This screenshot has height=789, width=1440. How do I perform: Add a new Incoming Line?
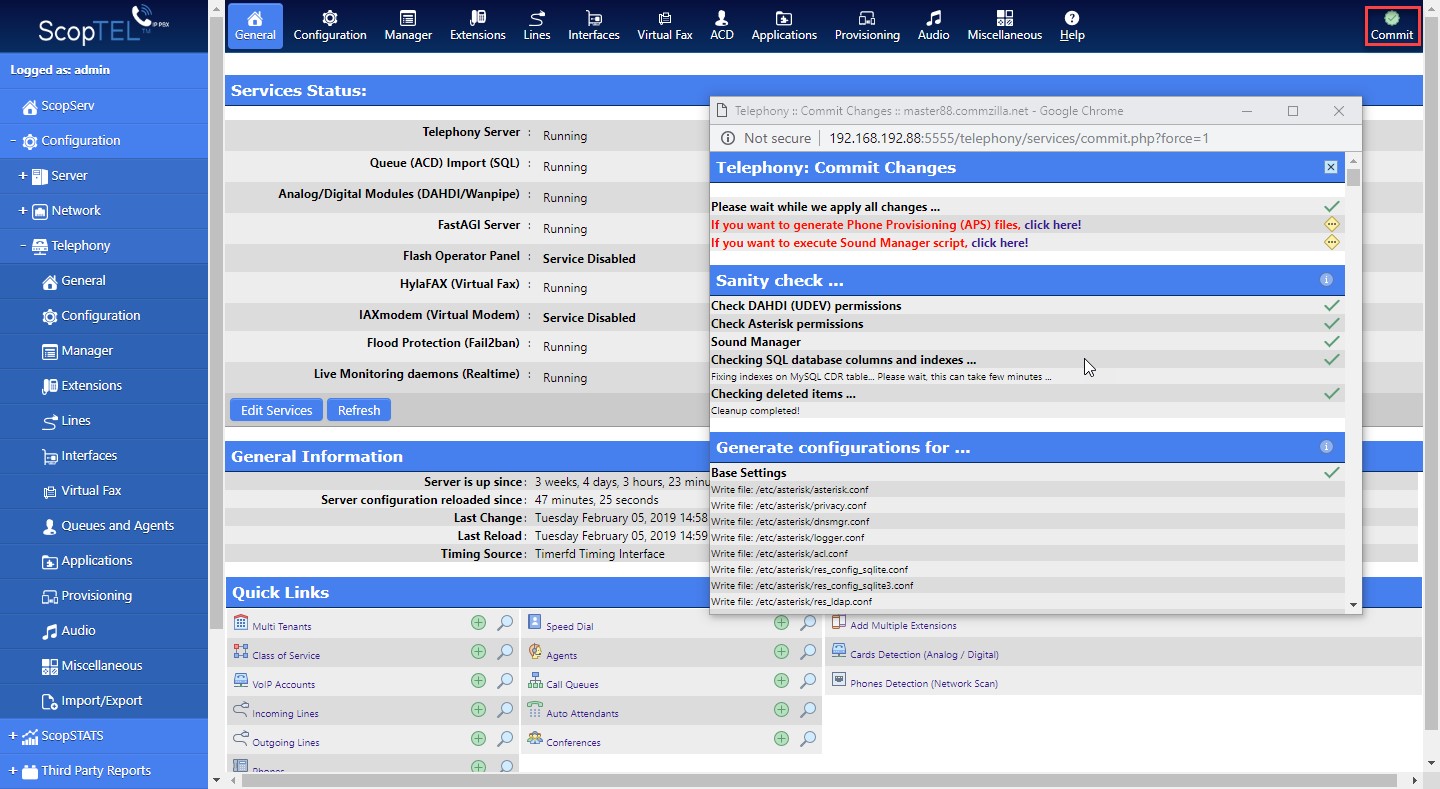point(478,710)
